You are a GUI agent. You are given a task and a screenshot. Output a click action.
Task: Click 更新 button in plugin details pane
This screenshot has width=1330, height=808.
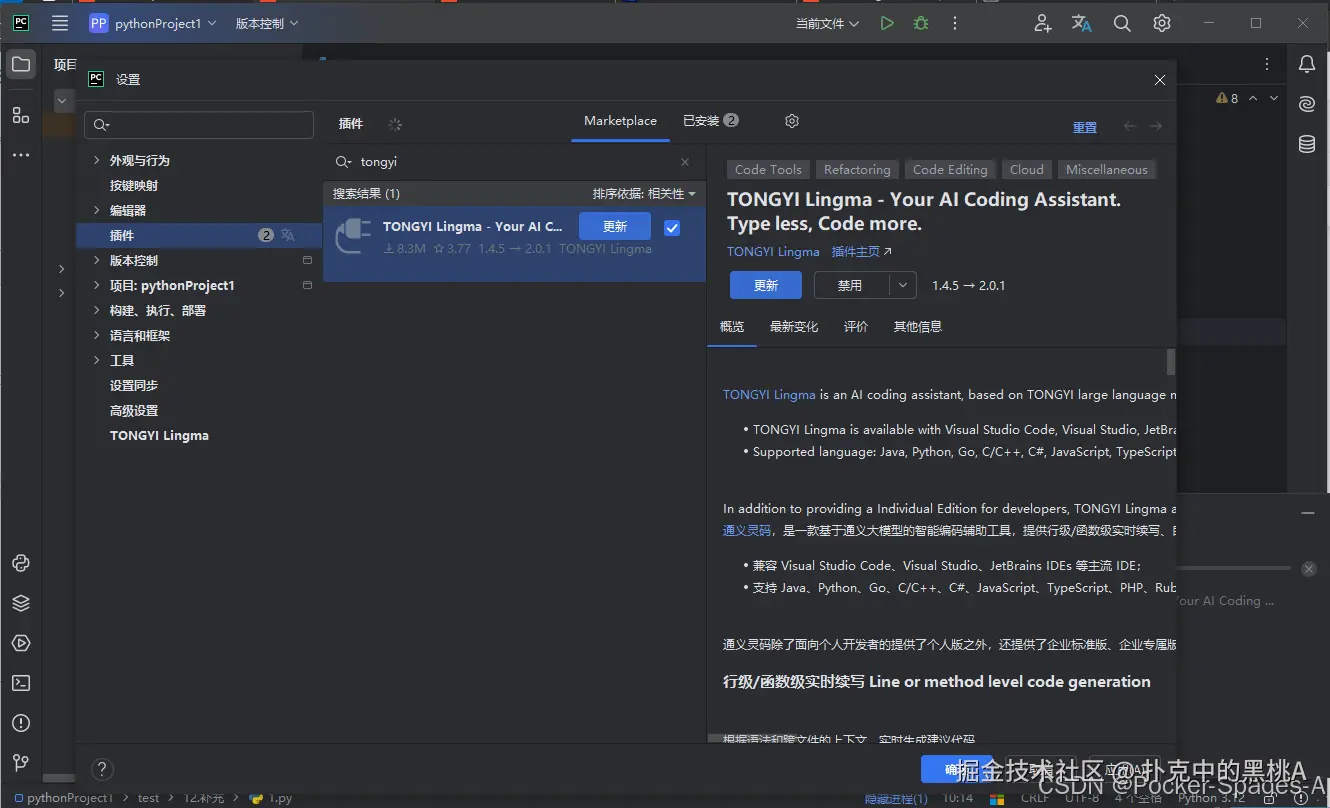click(766, 285)
